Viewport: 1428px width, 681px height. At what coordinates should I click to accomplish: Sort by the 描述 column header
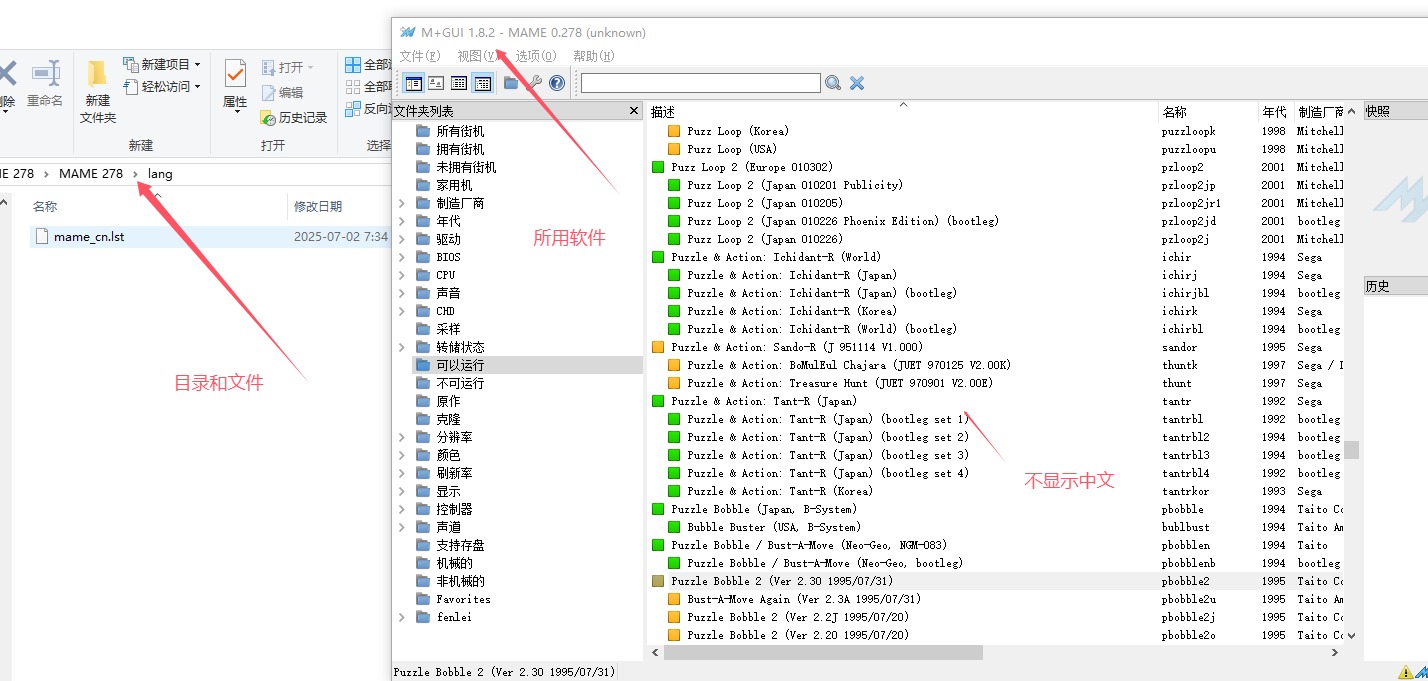tap(902, 111)
